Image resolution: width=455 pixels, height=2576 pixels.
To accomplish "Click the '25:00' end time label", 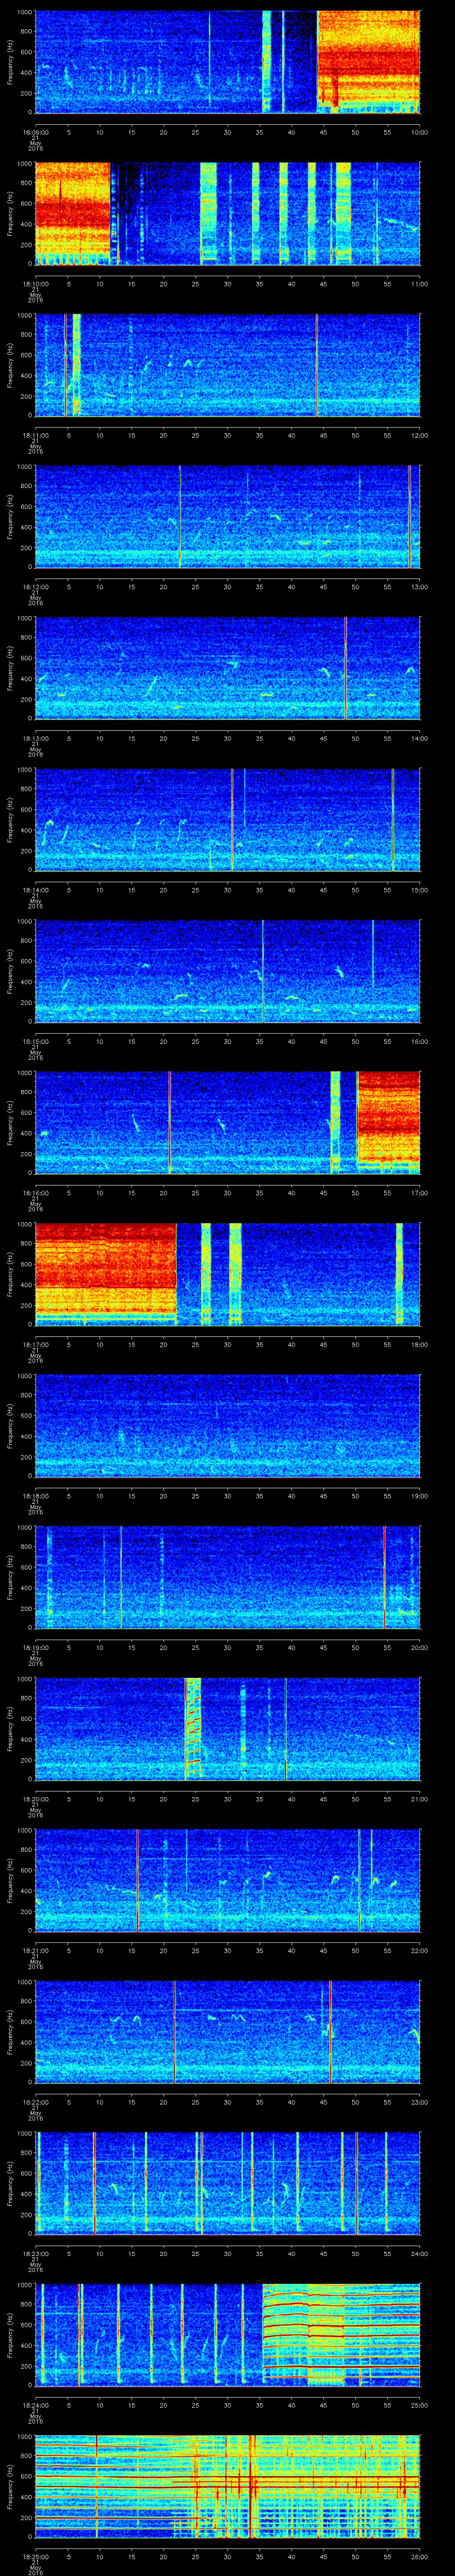I will [419, 2405].
